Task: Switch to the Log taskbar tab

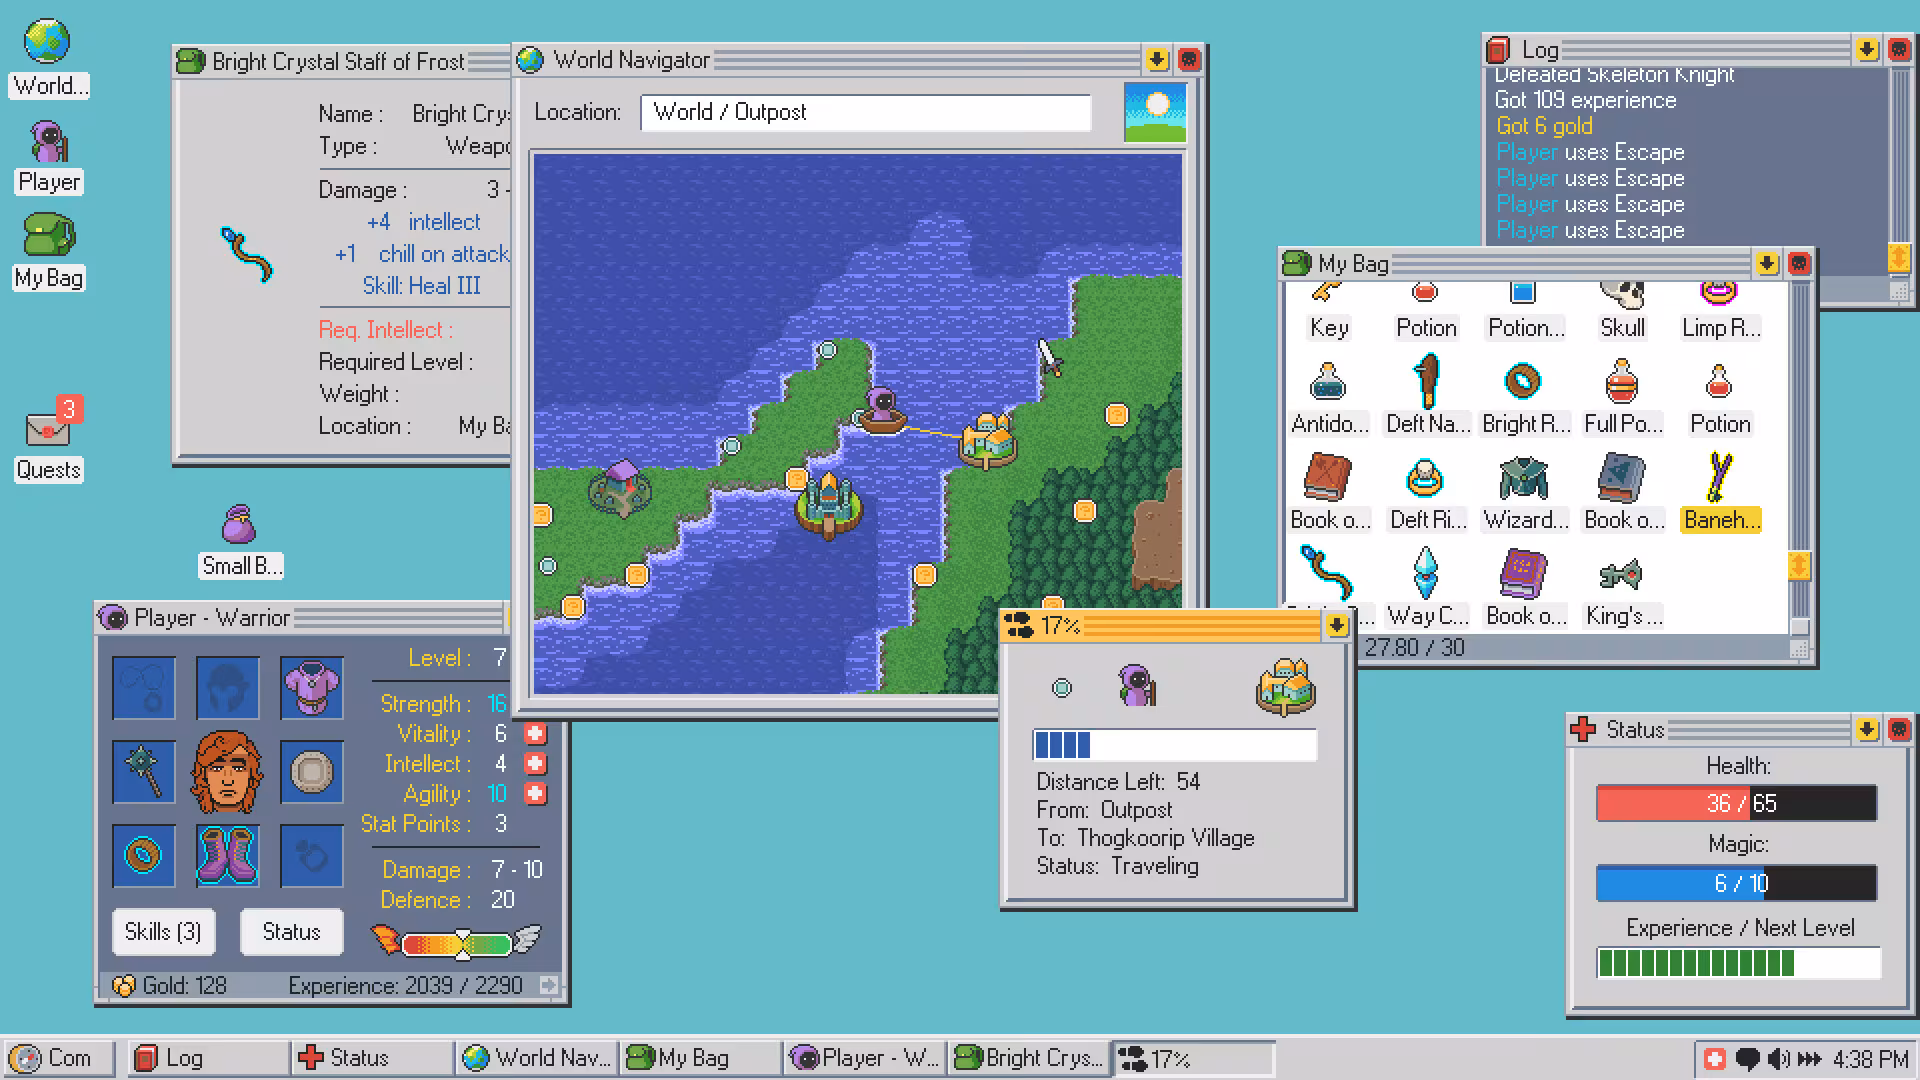Action: click(x=208, y=1058)
